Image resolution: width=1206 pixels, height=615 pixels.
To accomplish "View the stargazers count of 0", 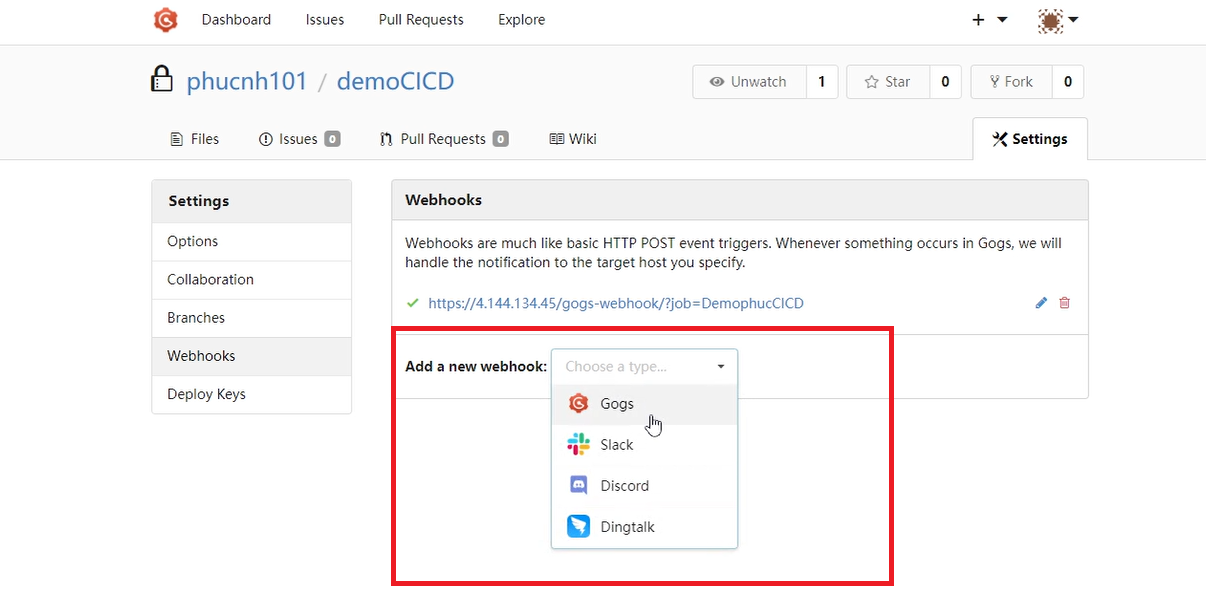I will pyautogui.click(x=945, y=82).
